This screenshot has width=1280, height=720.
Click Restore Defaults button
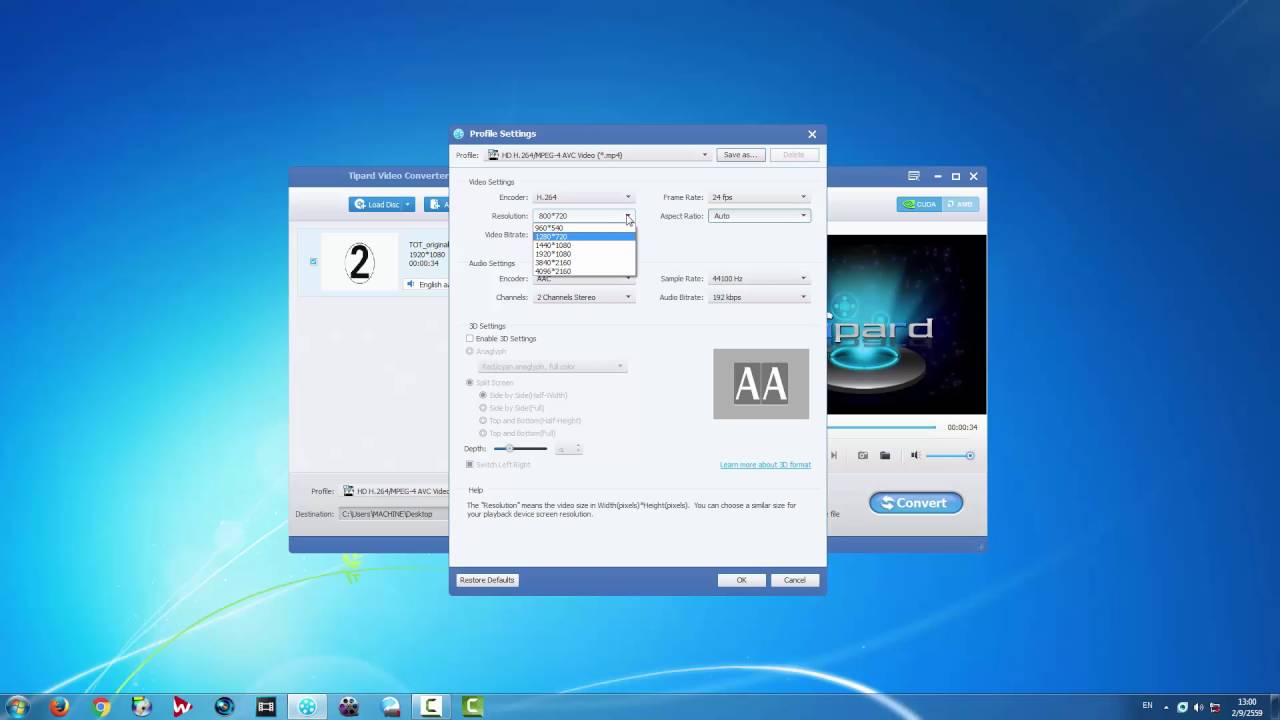click(x=487, y=580)
